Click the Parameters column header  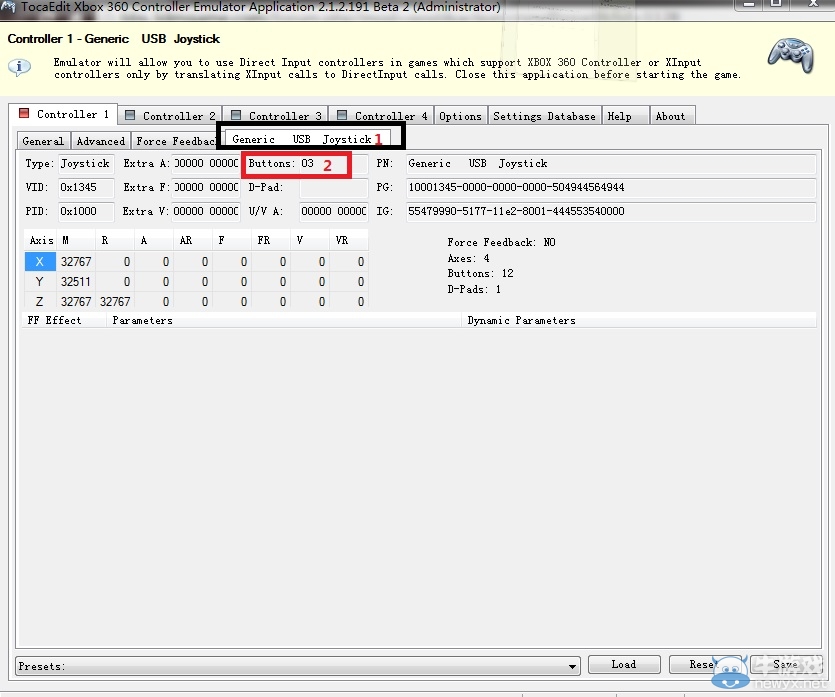pyautogui.click(x=284, y=320)
